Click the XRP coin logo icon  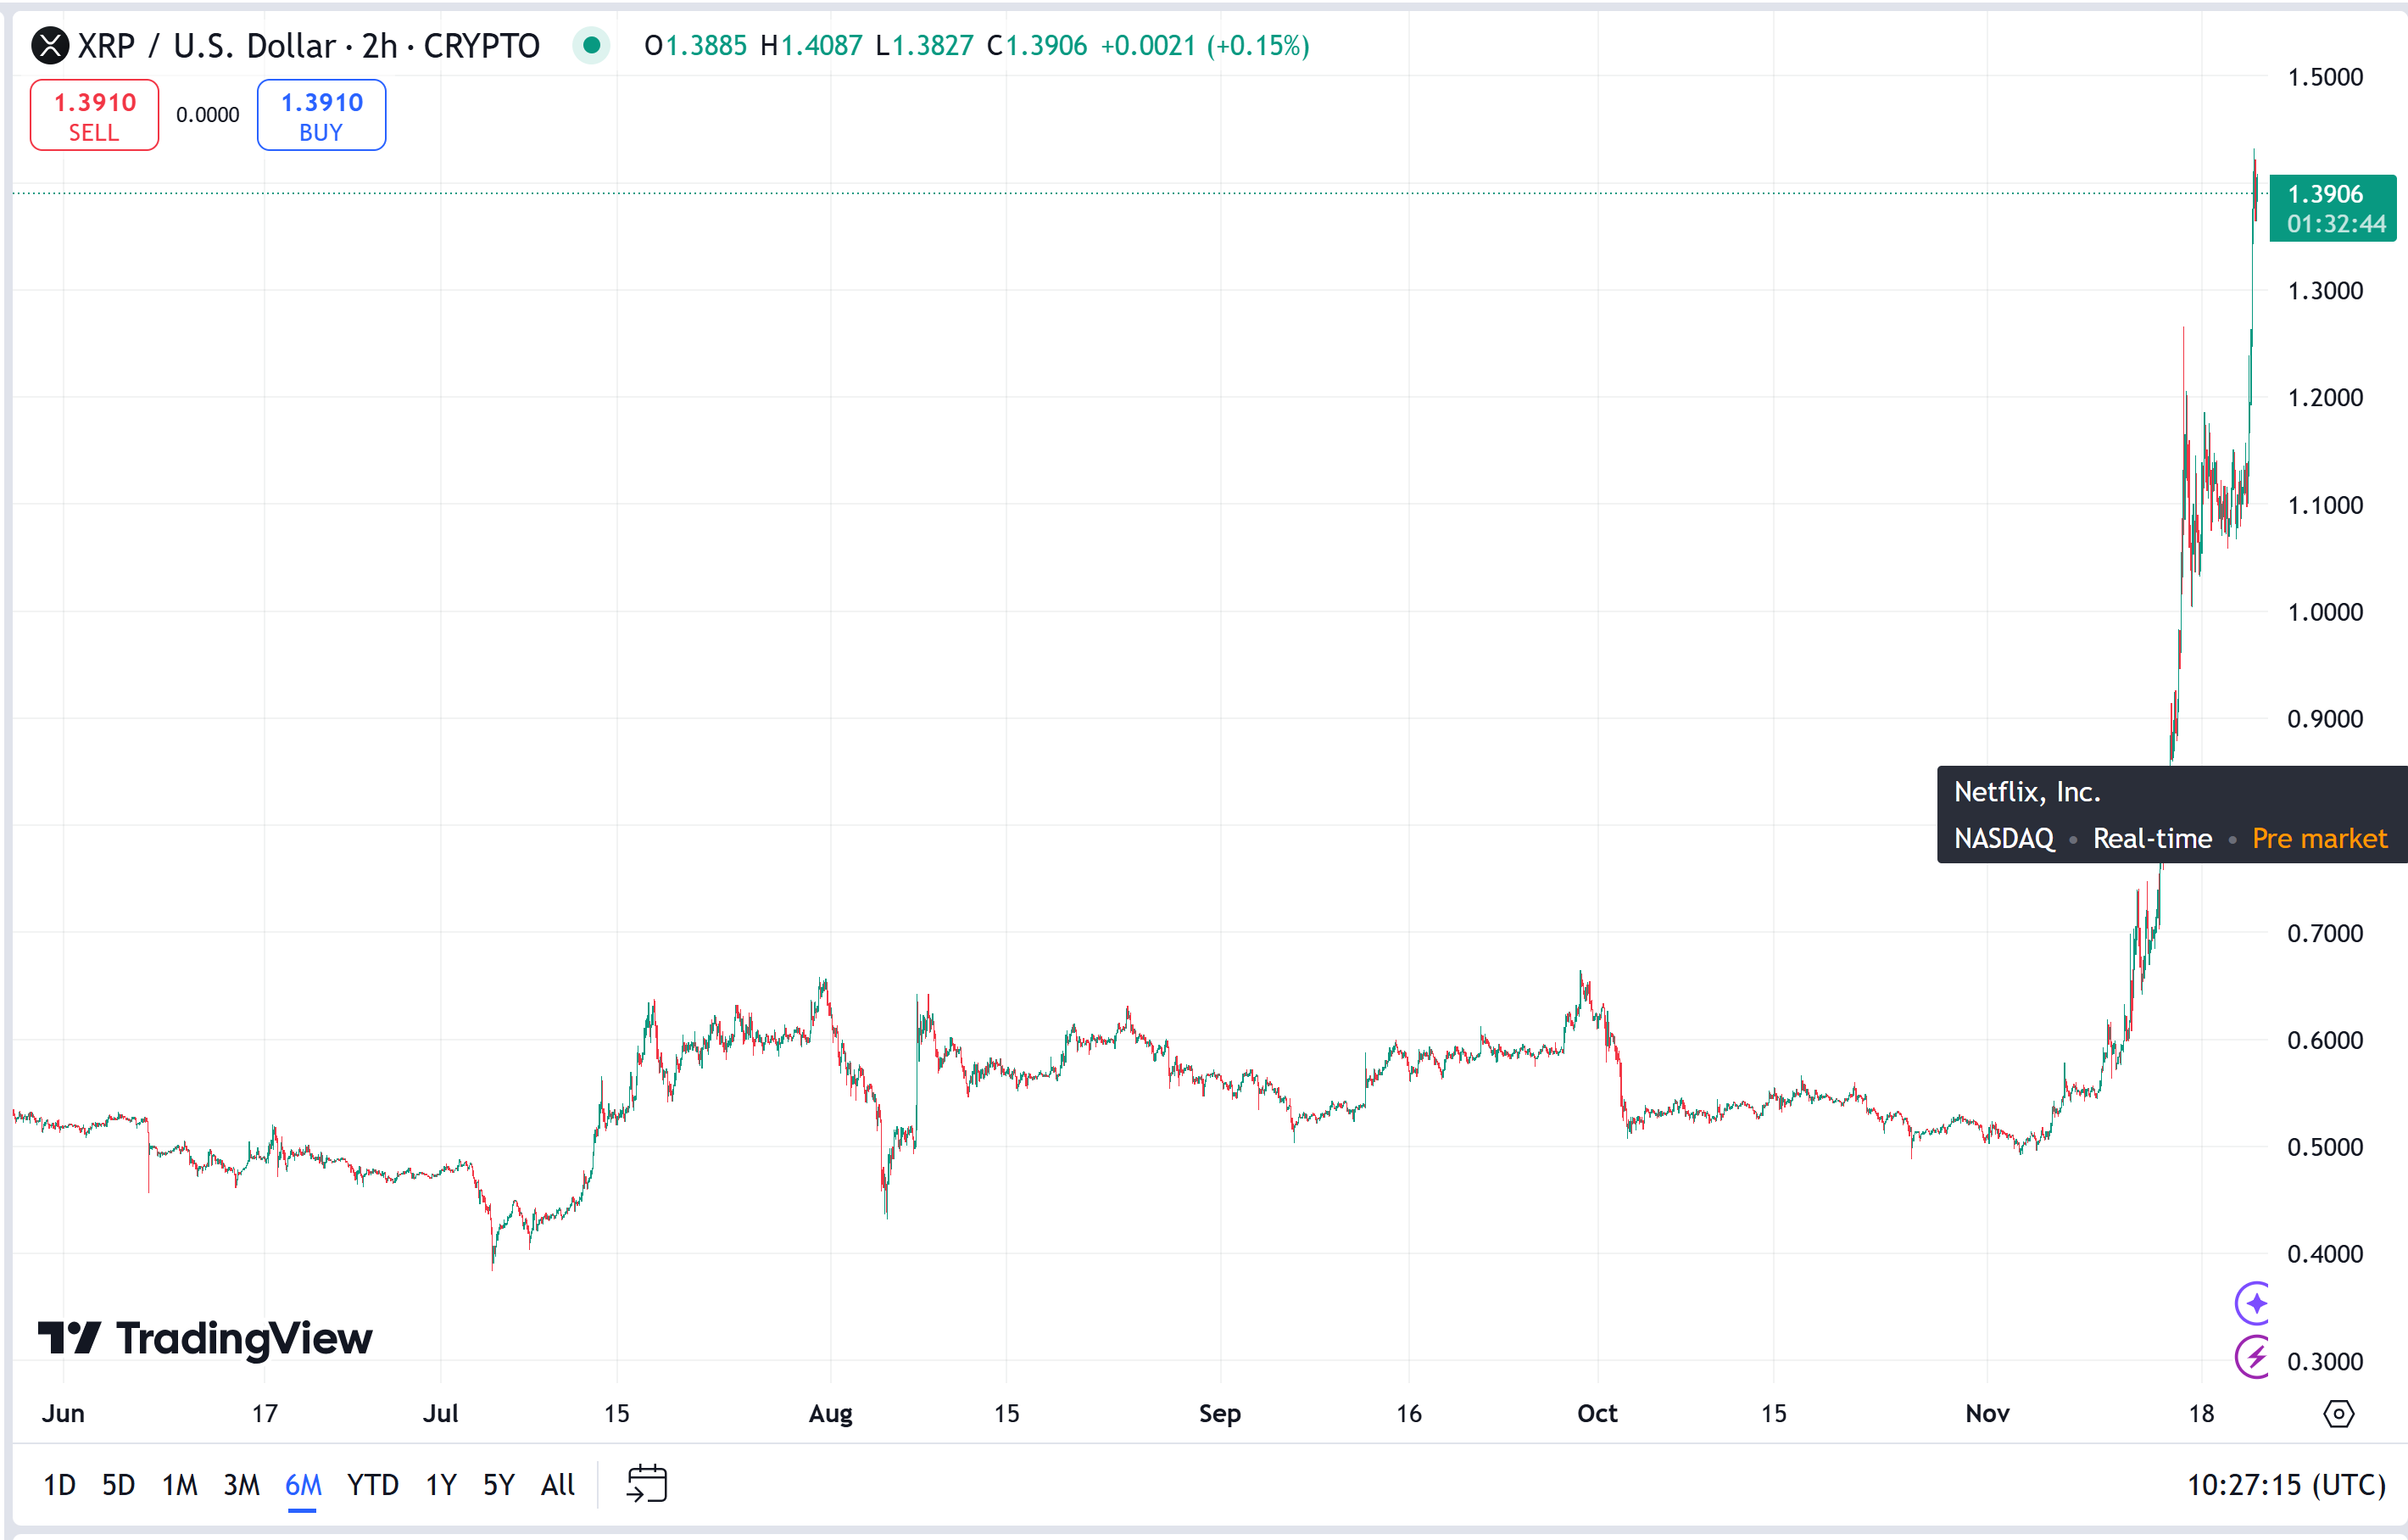click(50, 46)
